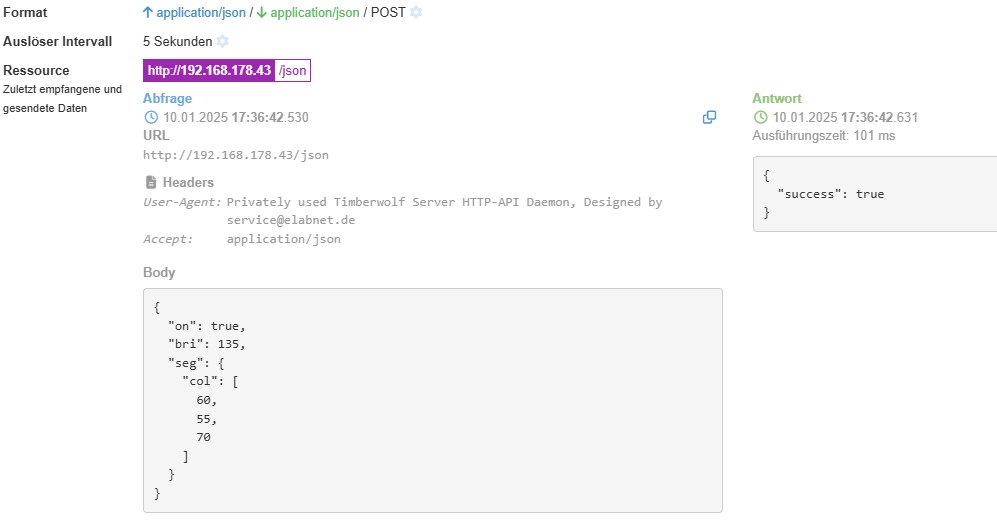Viewport: 997px width, 528px height.
Task: Open the Auslöser Intervall settings gear
Action: click(x=222, y=41)
